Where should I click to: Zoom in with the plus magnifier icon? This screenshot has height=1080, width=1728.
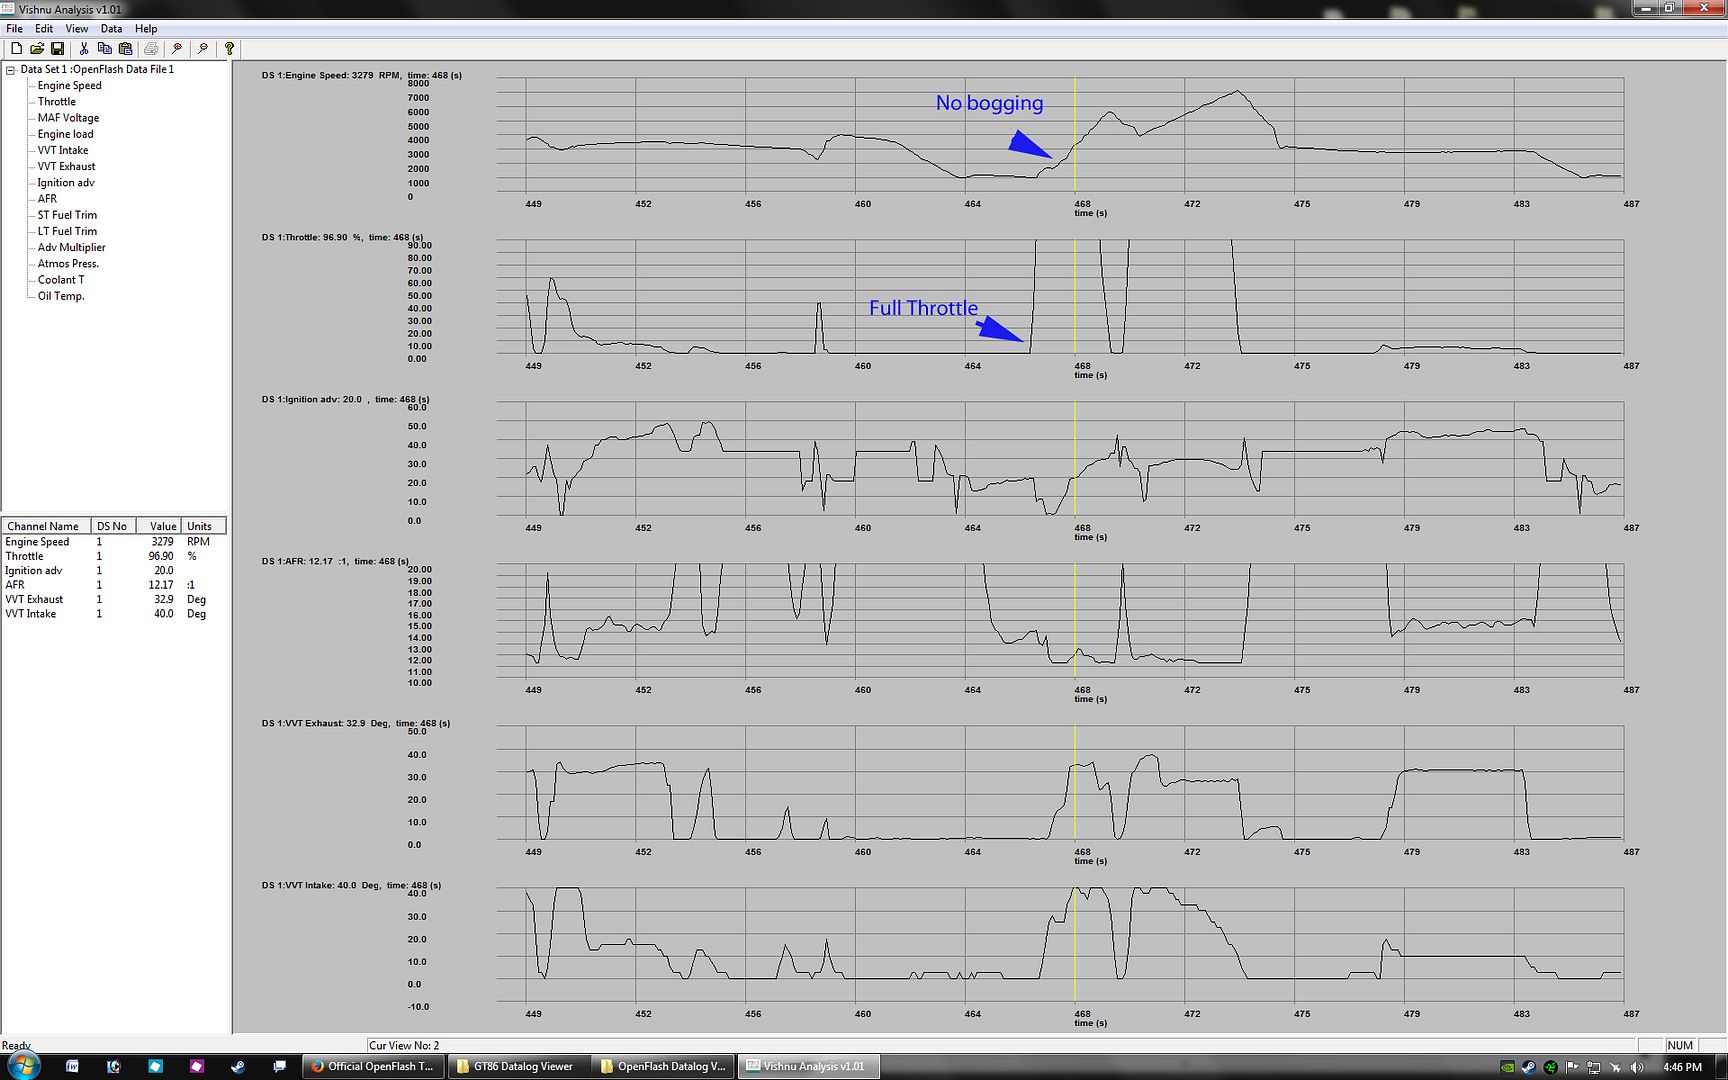(177, 48)
